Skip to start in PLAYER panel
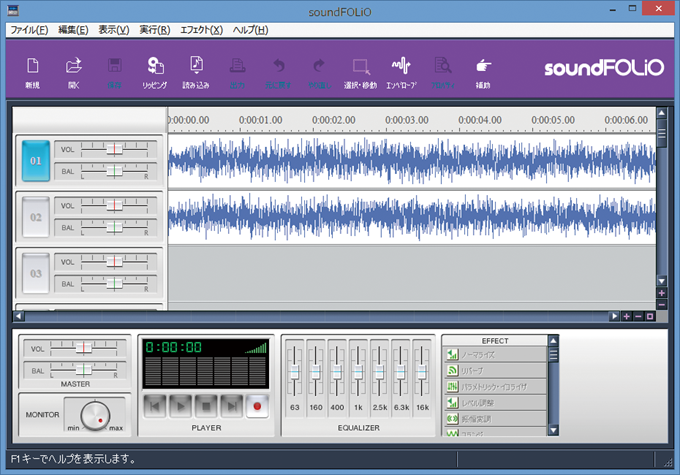The width and height of the screenshot is (680, 475). [154, 406]
